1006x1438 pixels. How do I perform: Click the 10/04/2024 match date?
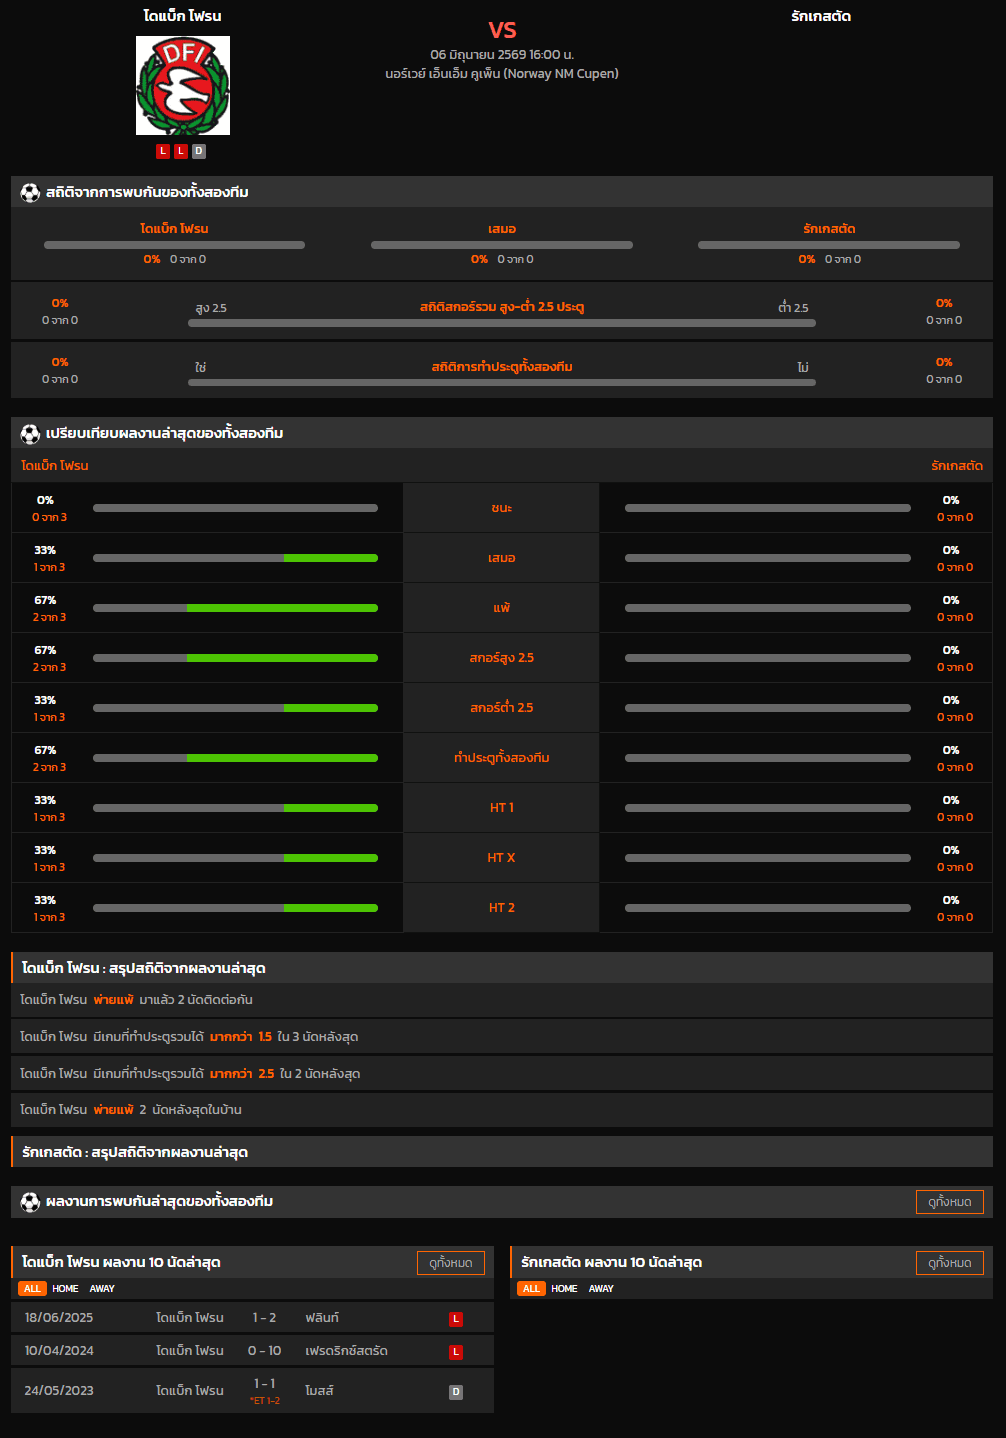[59, 1351]
